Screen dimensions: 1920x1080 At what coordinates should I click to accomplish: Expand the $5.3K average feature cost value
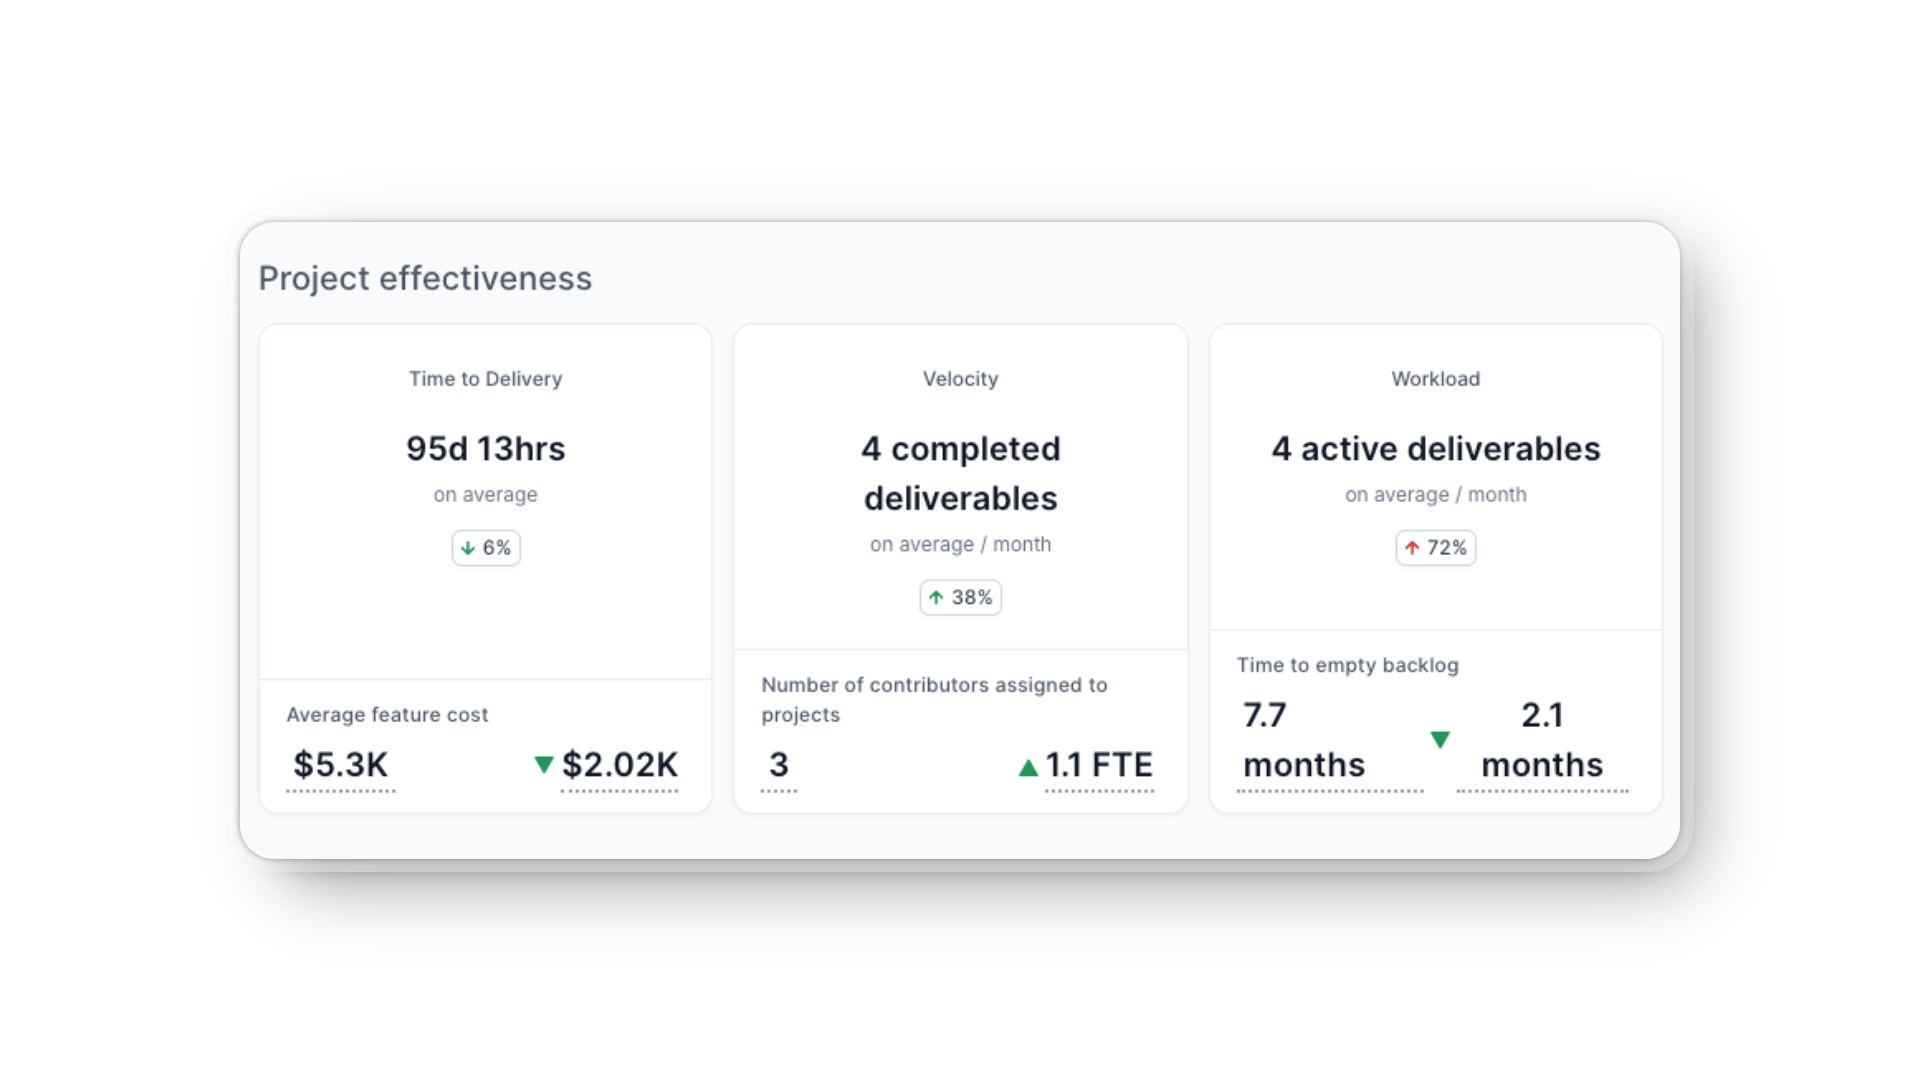pos(339,765)
